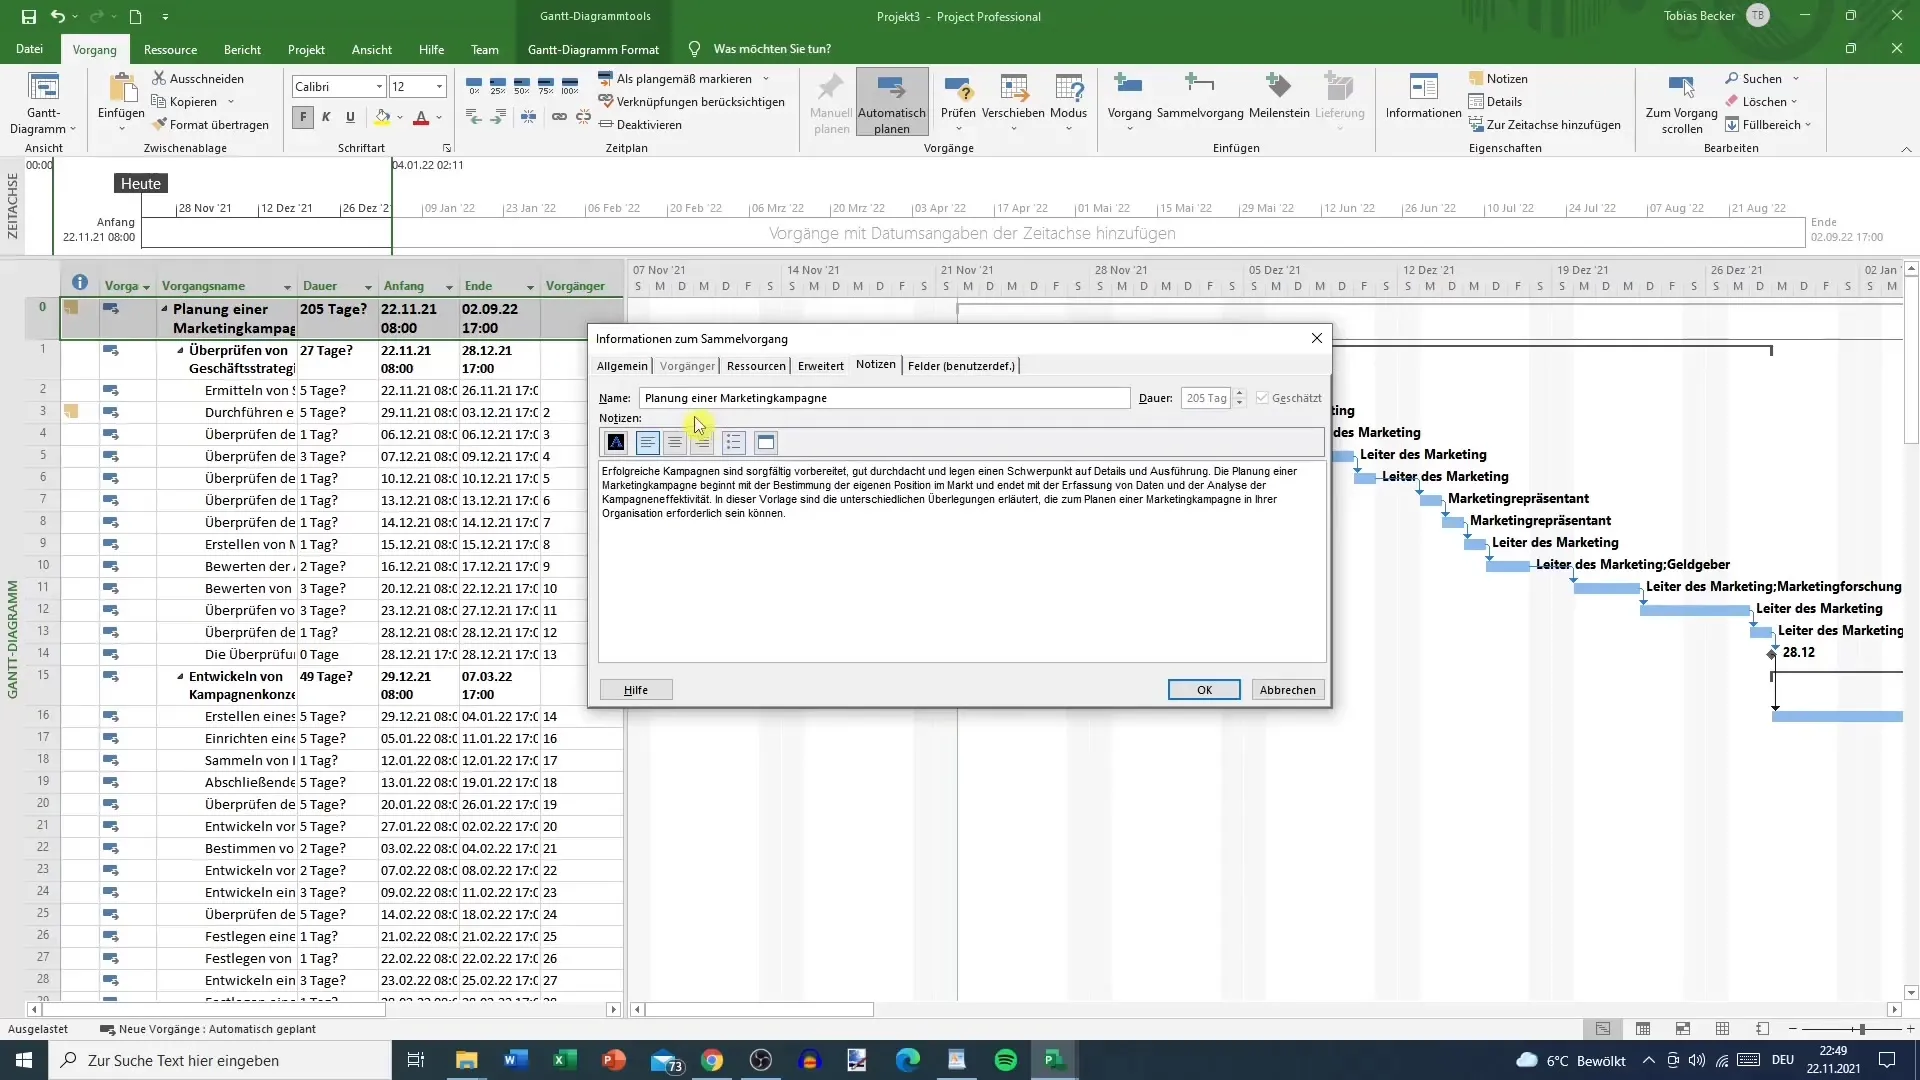The height and width of the screenshot is (1080, 1920).
Task: Open the Windows Start menu
Action: click(x=24, y=1060)
